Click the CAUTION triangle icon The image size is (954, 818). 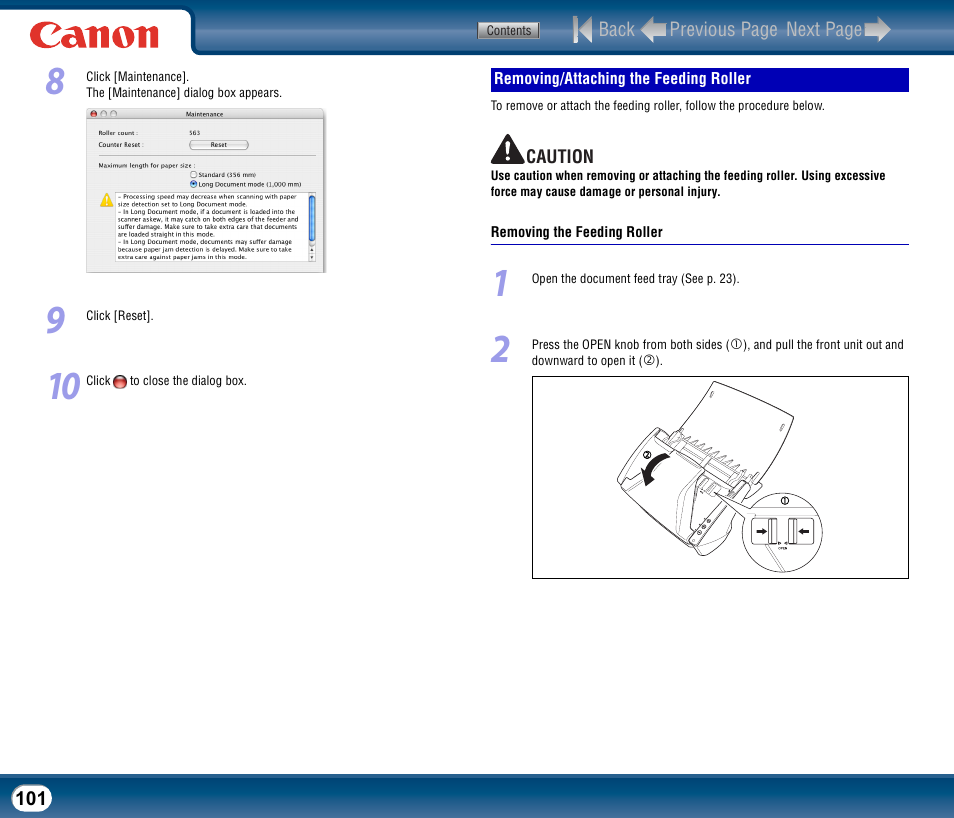coord(507,149)
